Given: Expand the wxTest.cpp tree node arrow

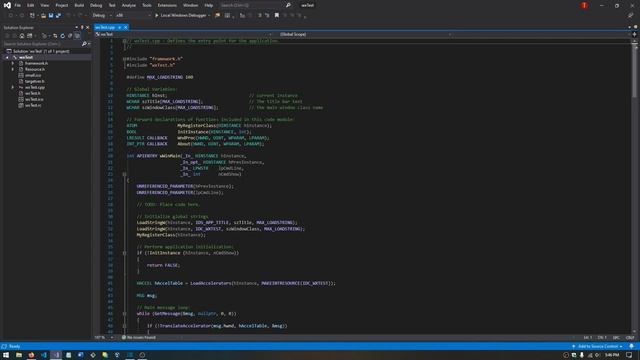Looking at the screenshot, I should pos(13,87).
